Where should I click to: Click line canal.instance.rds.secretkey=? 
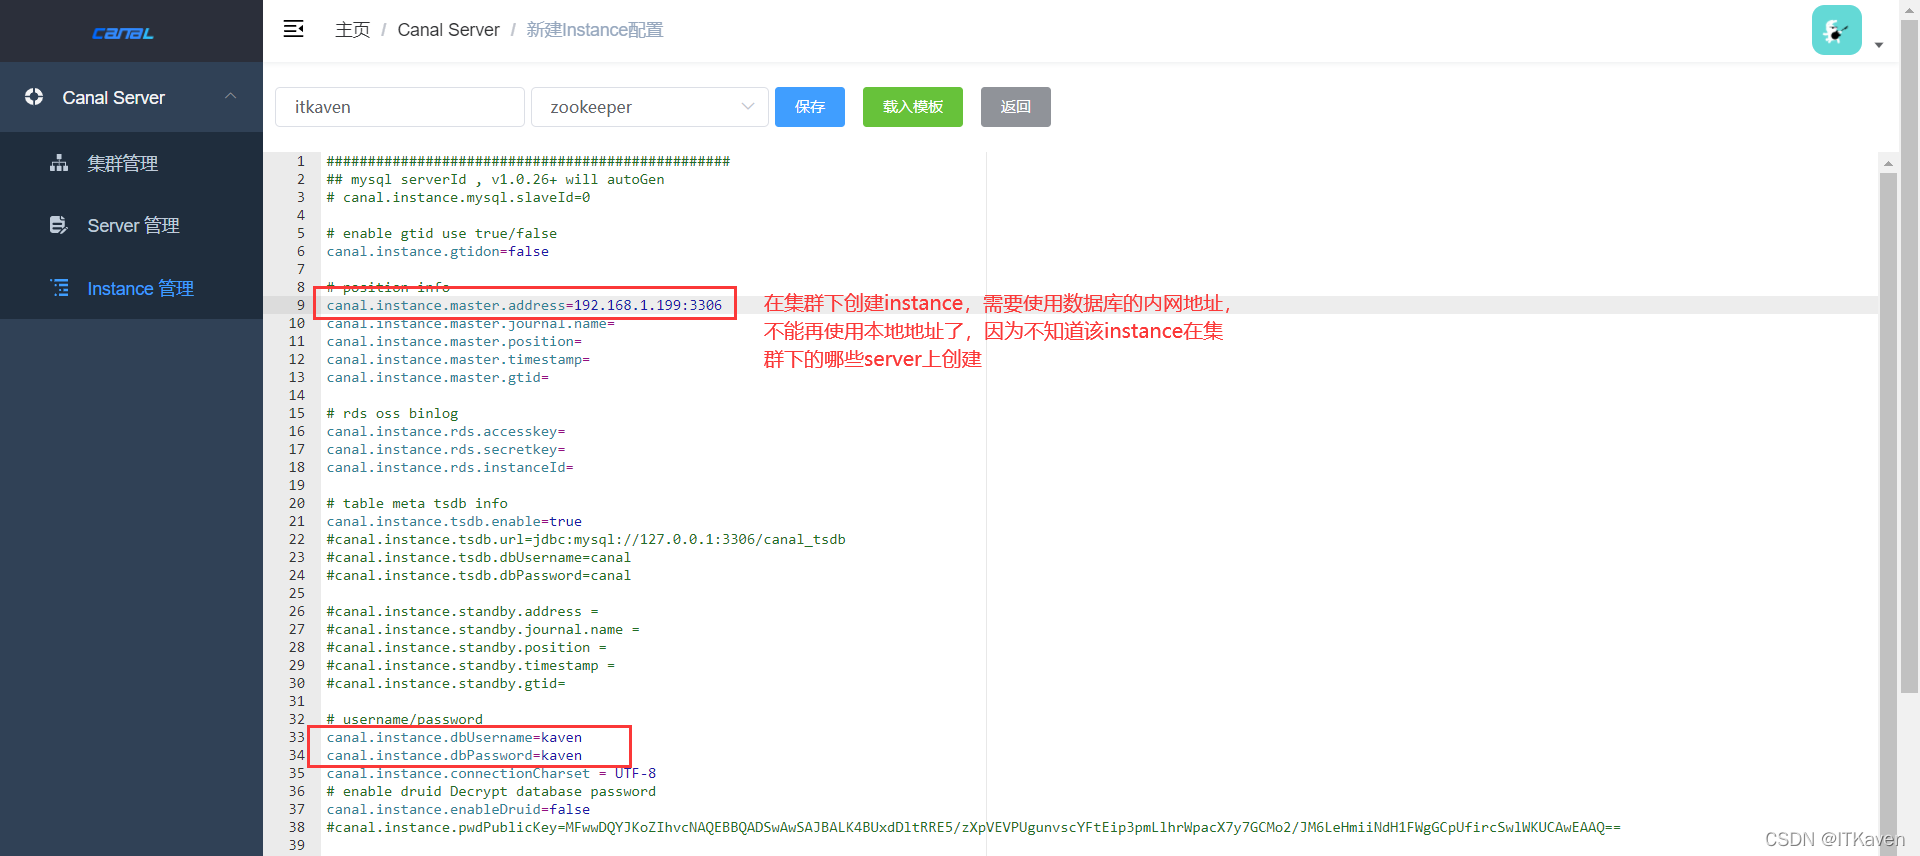click(446, 449)
